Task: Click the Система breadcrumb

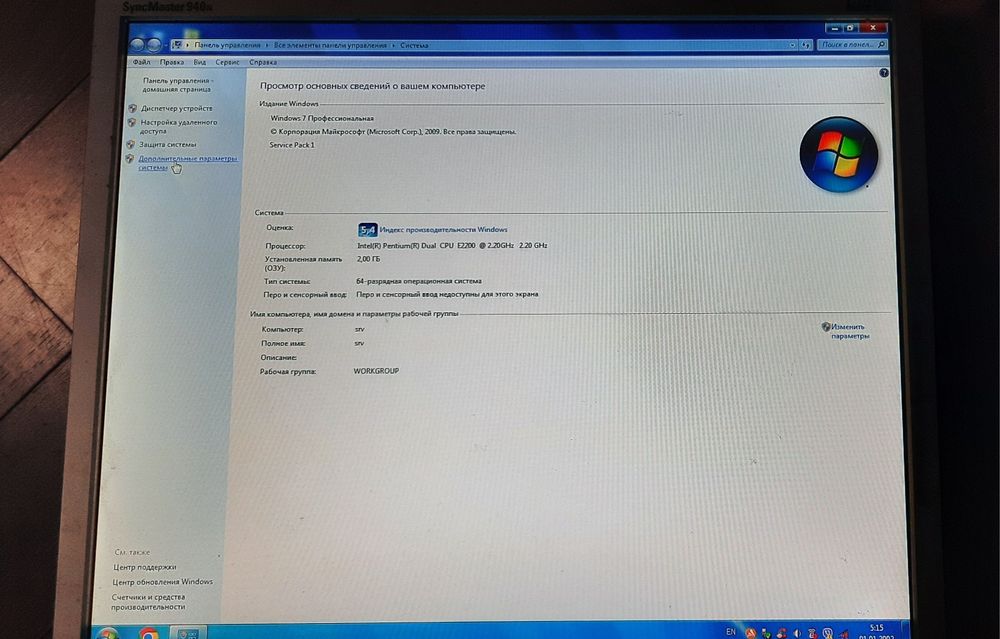Action: tap(415, 45)
